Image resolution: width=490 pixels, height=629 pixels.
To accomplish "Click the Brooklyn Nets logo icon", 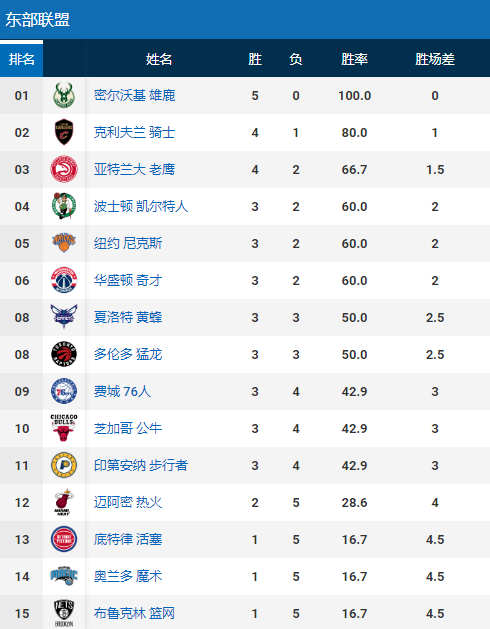I will [64, 613].
